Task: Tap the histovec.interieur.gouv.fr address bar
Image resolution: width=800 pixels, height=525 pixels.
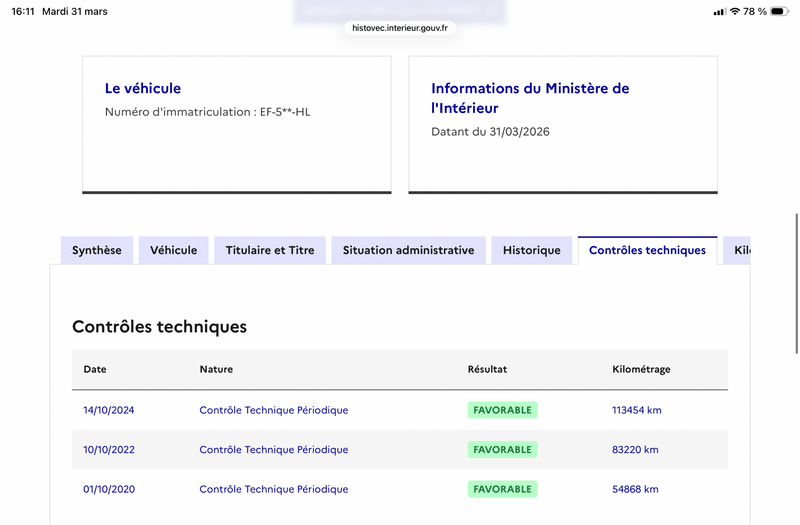Action: (400, 28)
